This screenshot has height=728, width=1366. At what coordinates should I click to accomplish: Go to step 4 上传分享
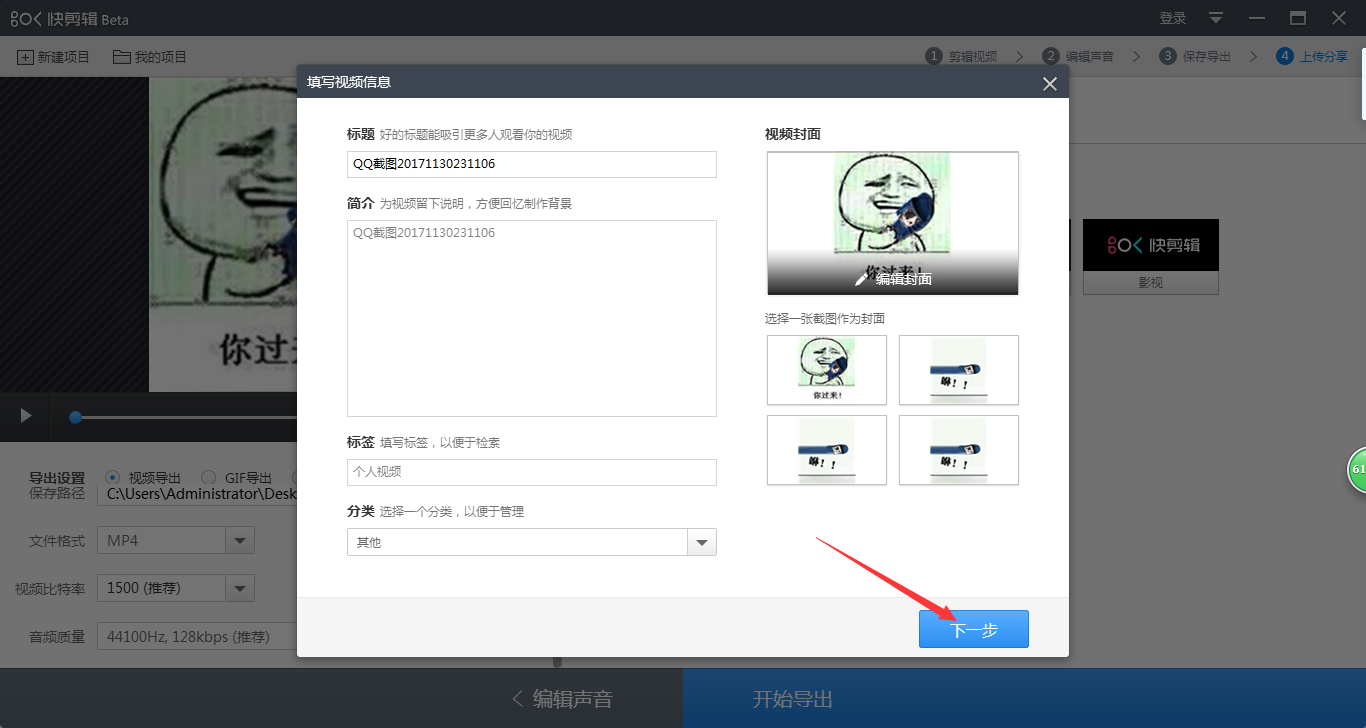pyautogui.click(x=1312, y=56)
